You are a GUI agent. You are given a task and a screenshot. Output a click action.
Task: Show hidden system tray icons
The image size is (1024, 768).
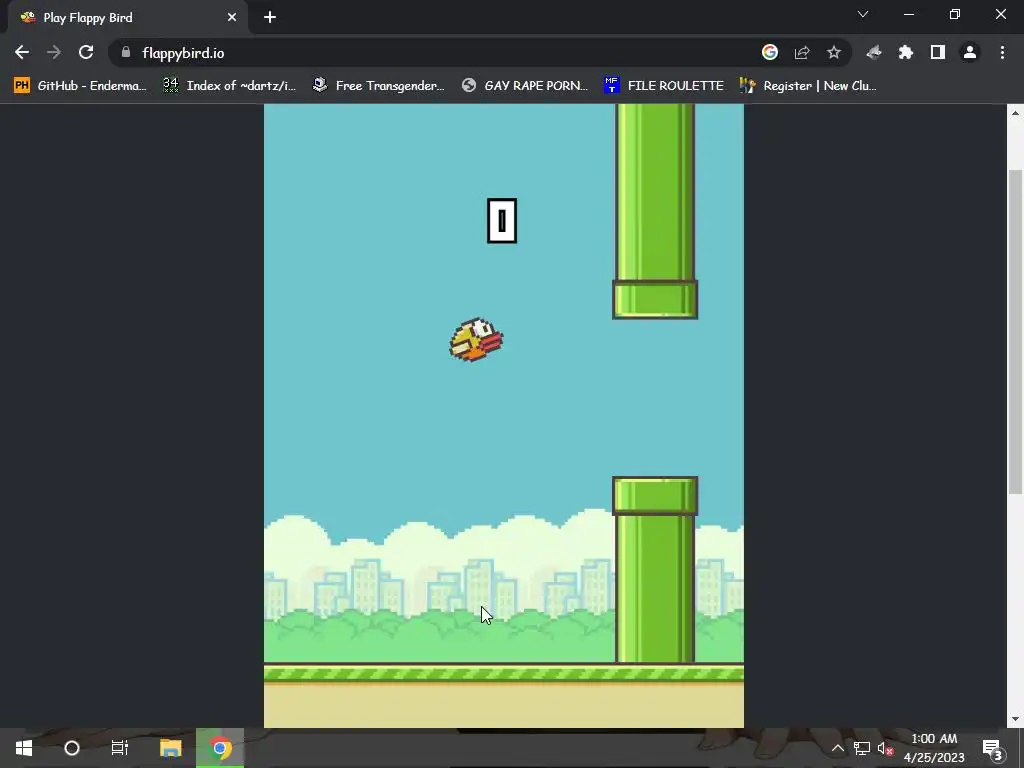pos(837,748)
